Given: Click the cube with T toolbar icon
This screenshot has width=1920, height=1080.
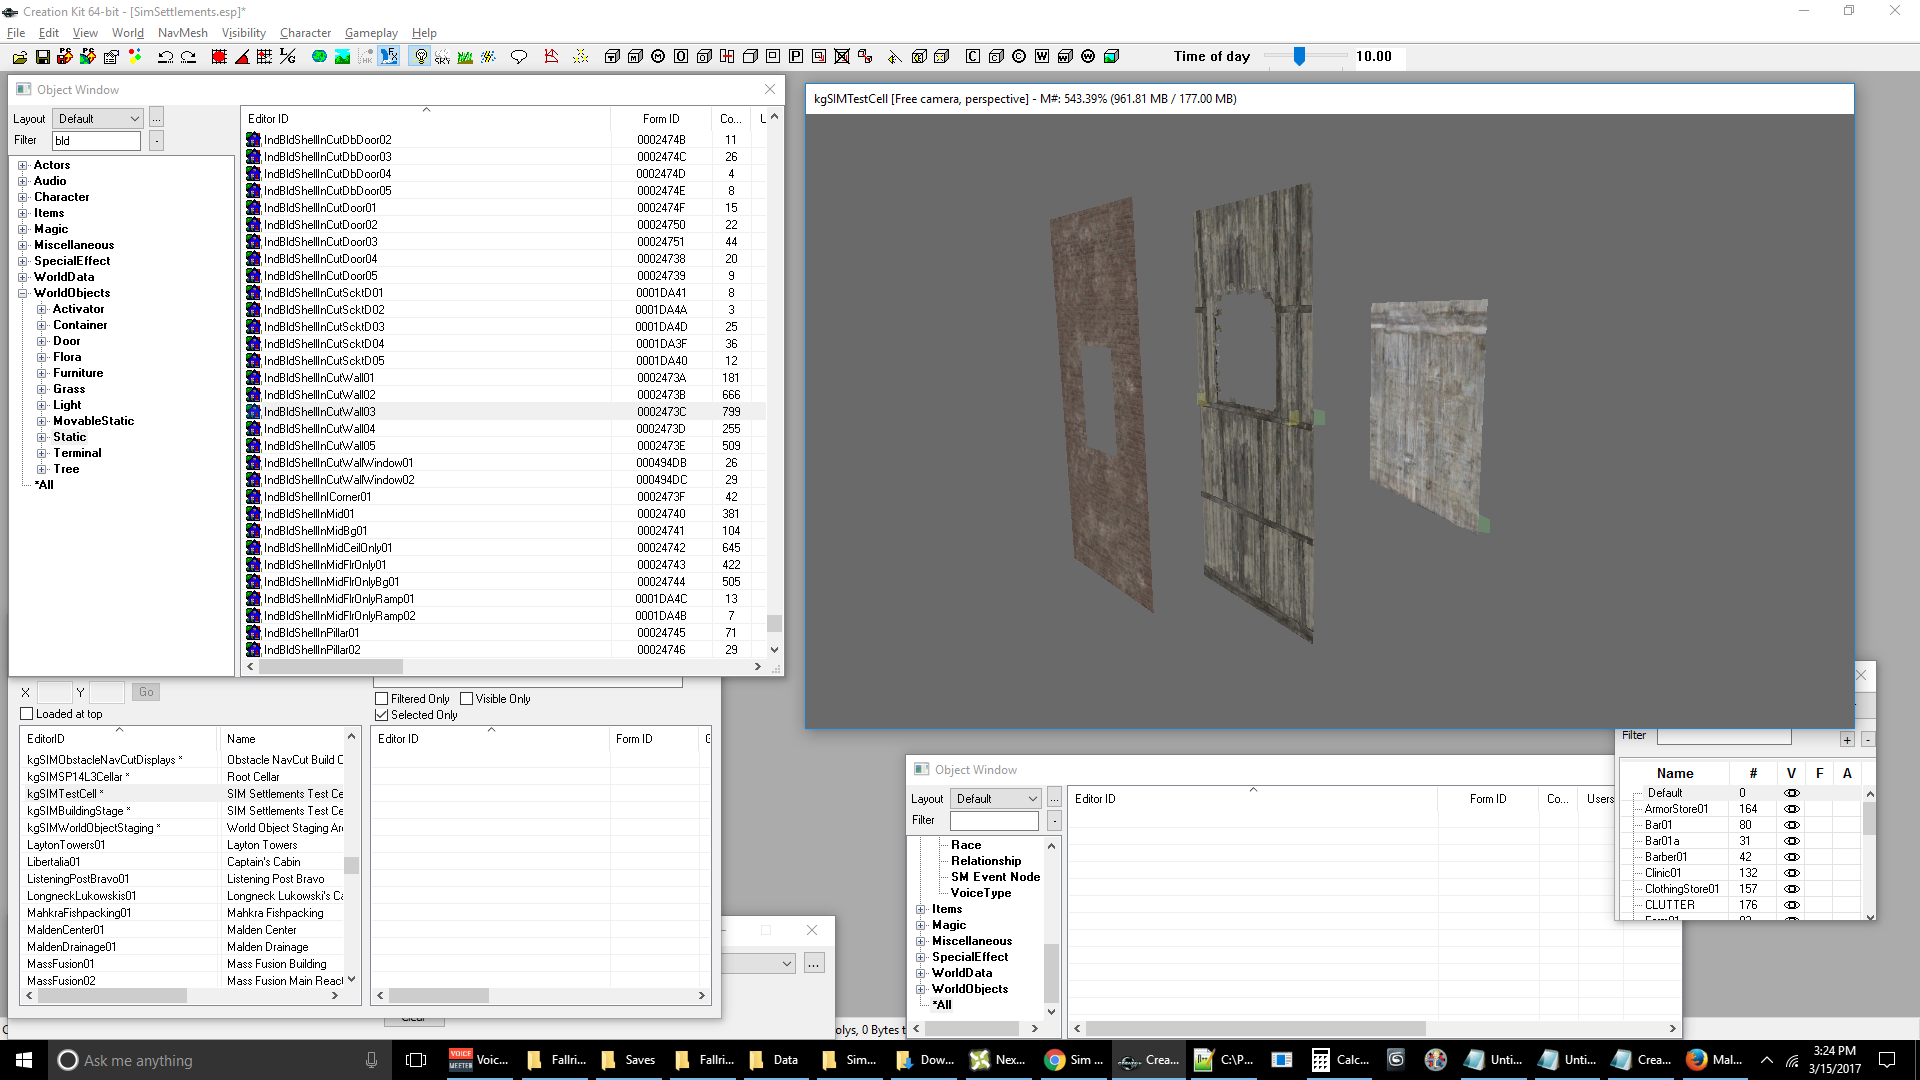Looking at the screenshot, I should pos(612,57).
